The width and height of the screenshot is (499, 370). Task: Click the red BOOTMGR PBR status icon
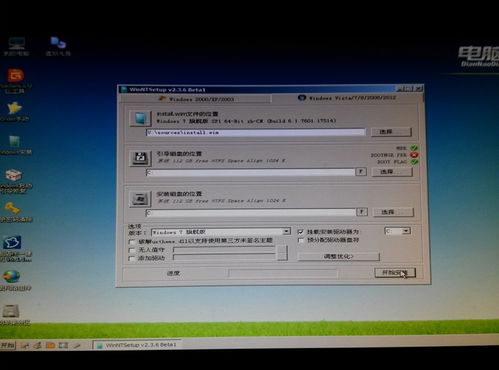pyautogui.click(x=414, y=155)
